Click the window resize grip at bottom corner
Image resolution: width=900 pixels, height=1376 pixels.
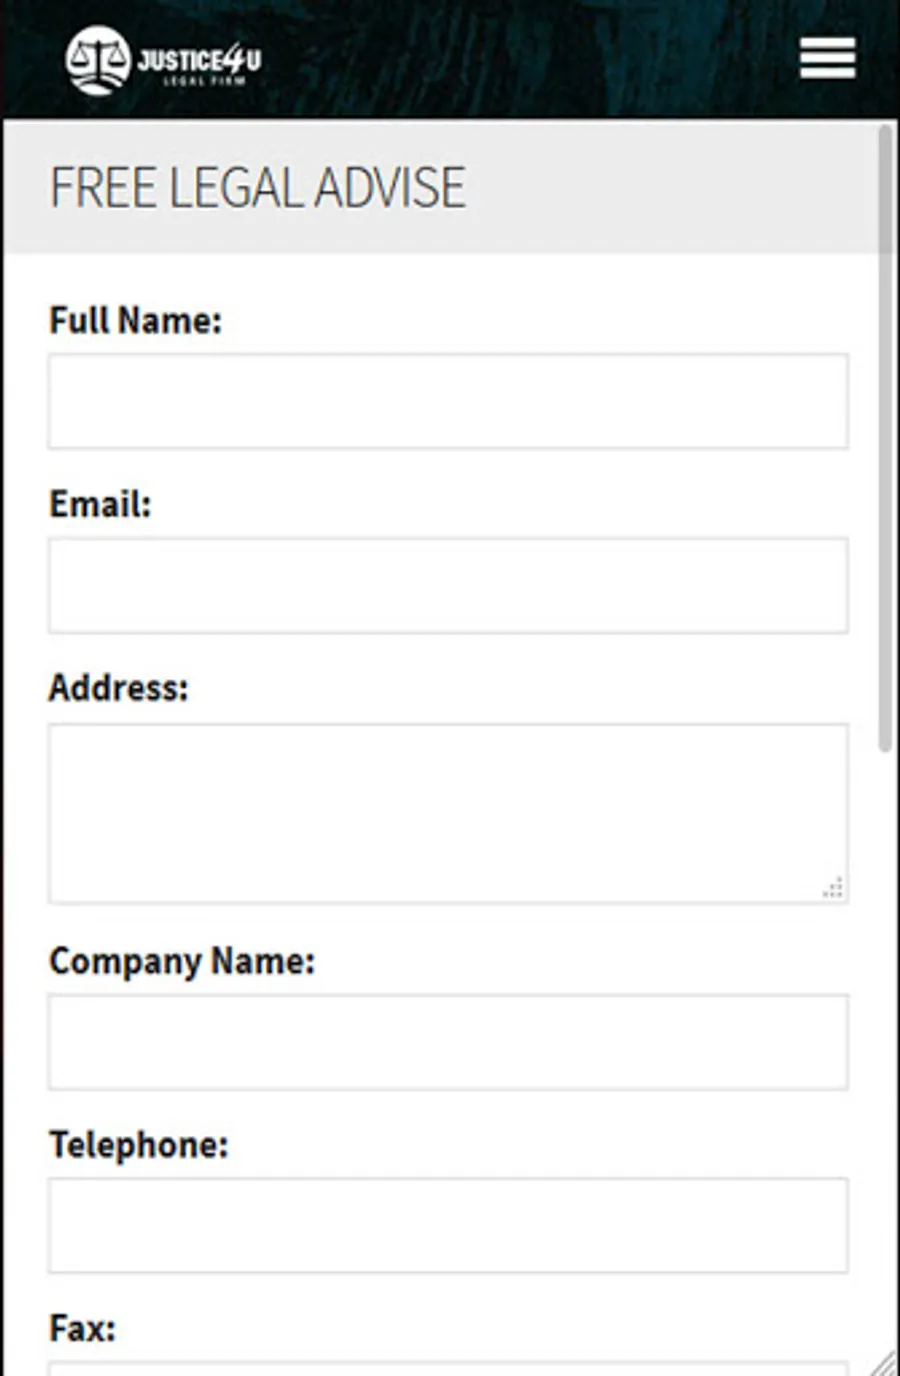pyautogui.click(x=883, y=1362)
